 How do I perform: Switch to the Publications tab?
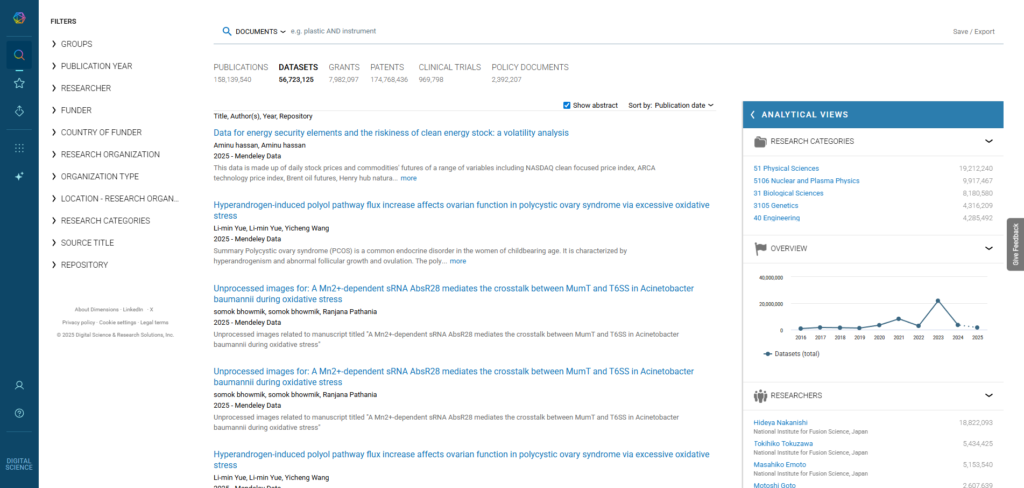[x=241, y=67]
